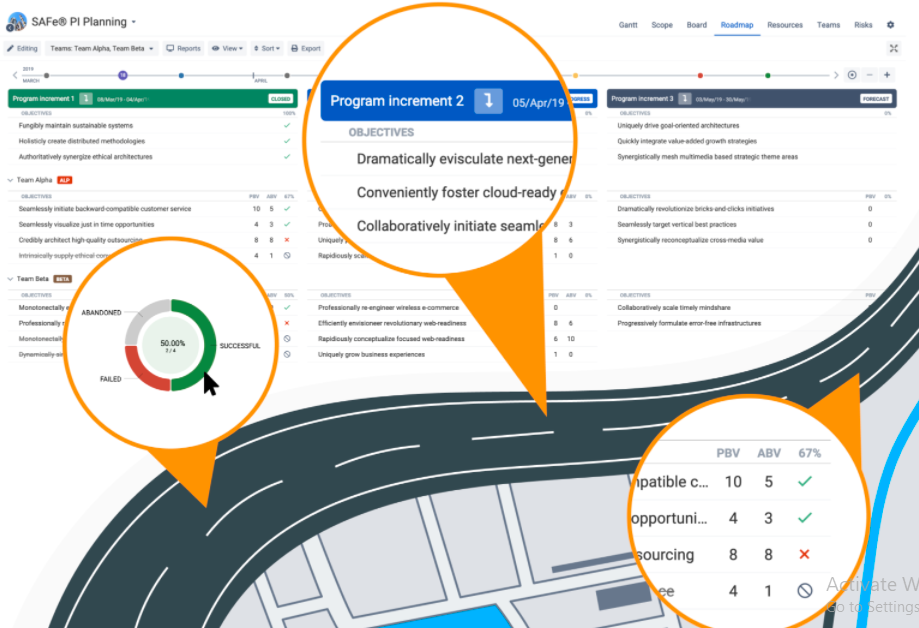This screenshot has width=919, height=628.
Task: Open Uniquely grow business experiences objective
Action: [371, 354]
